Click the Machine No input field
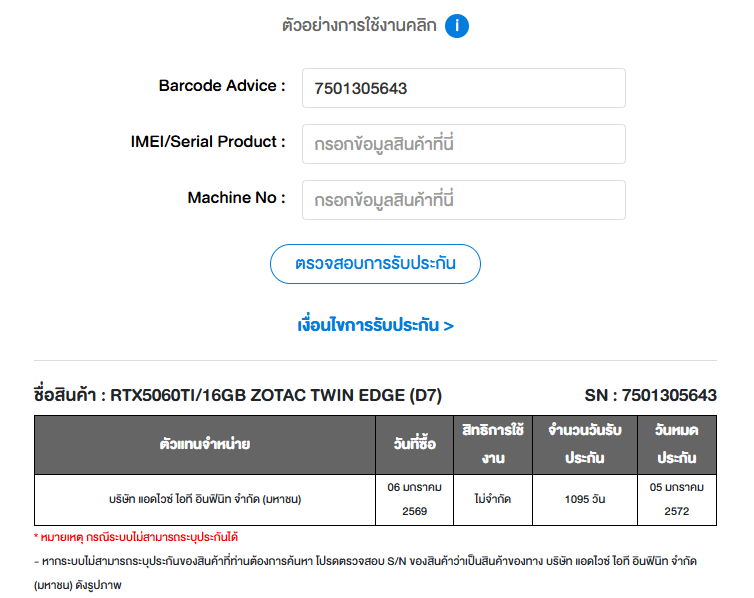Screen dimensions: 754x598 pos(463,200)
